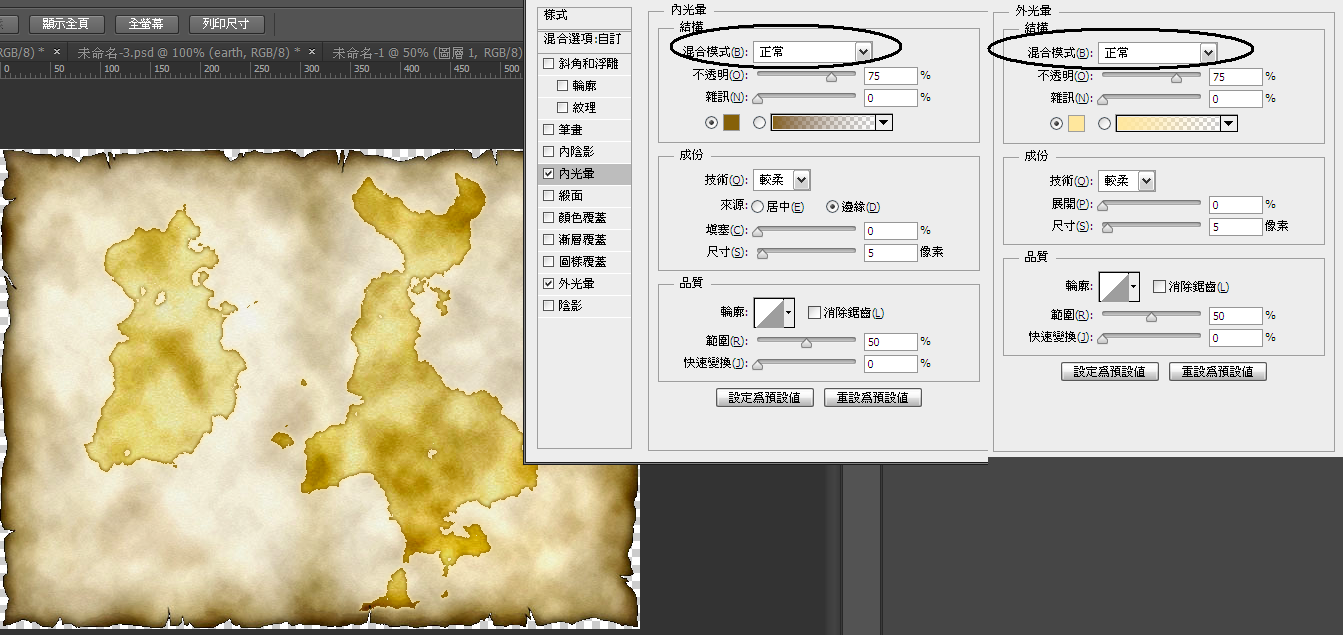This screenshot has width=1343, height=635.
Task: Click the 外光暈 不透明 value field
Action: pyautogui.click(x=1236, y=76)
